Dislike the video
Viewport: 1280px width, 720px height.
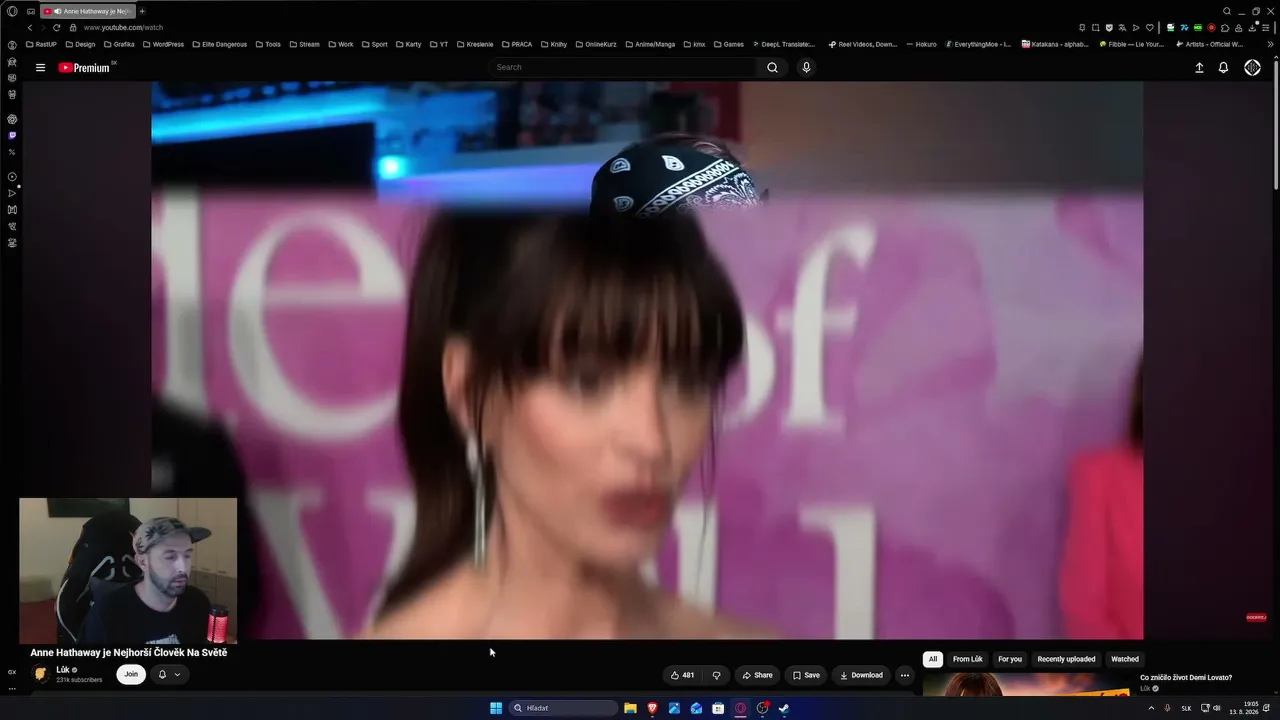point(716,675)
